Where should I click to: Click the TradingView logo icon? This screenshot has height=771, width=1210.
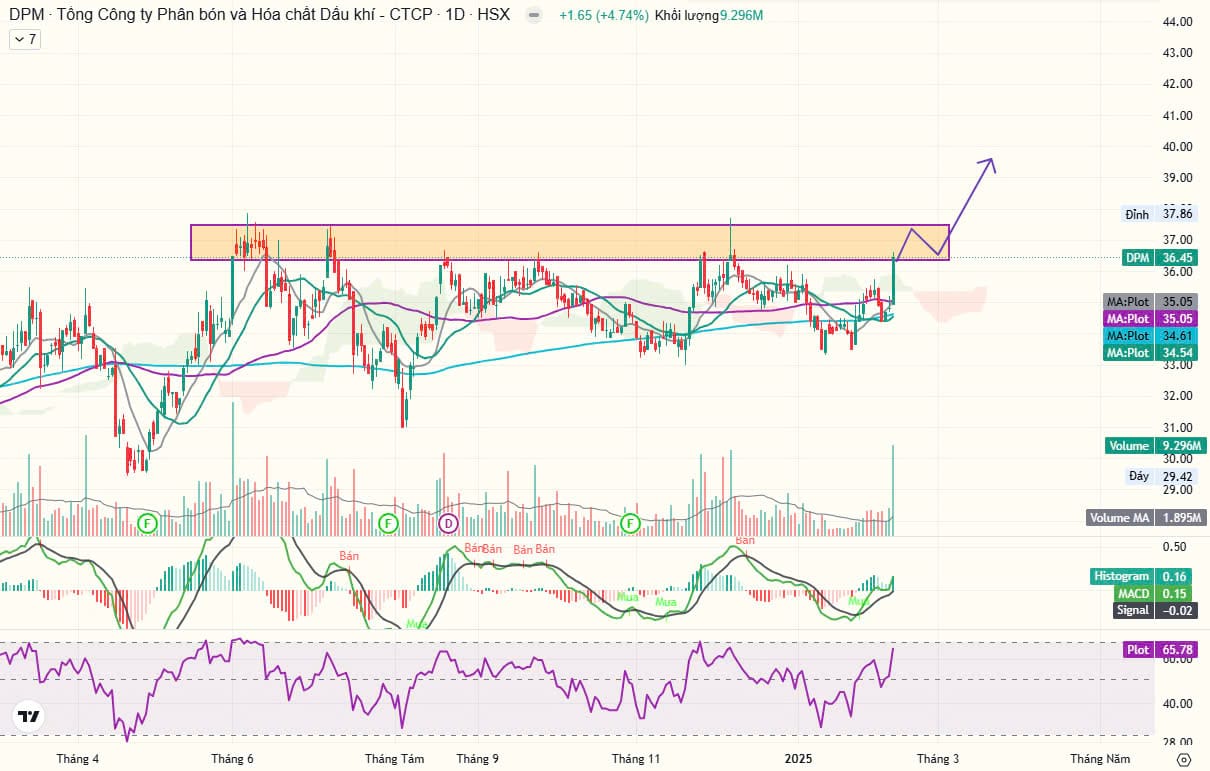(x=28, y=716)
